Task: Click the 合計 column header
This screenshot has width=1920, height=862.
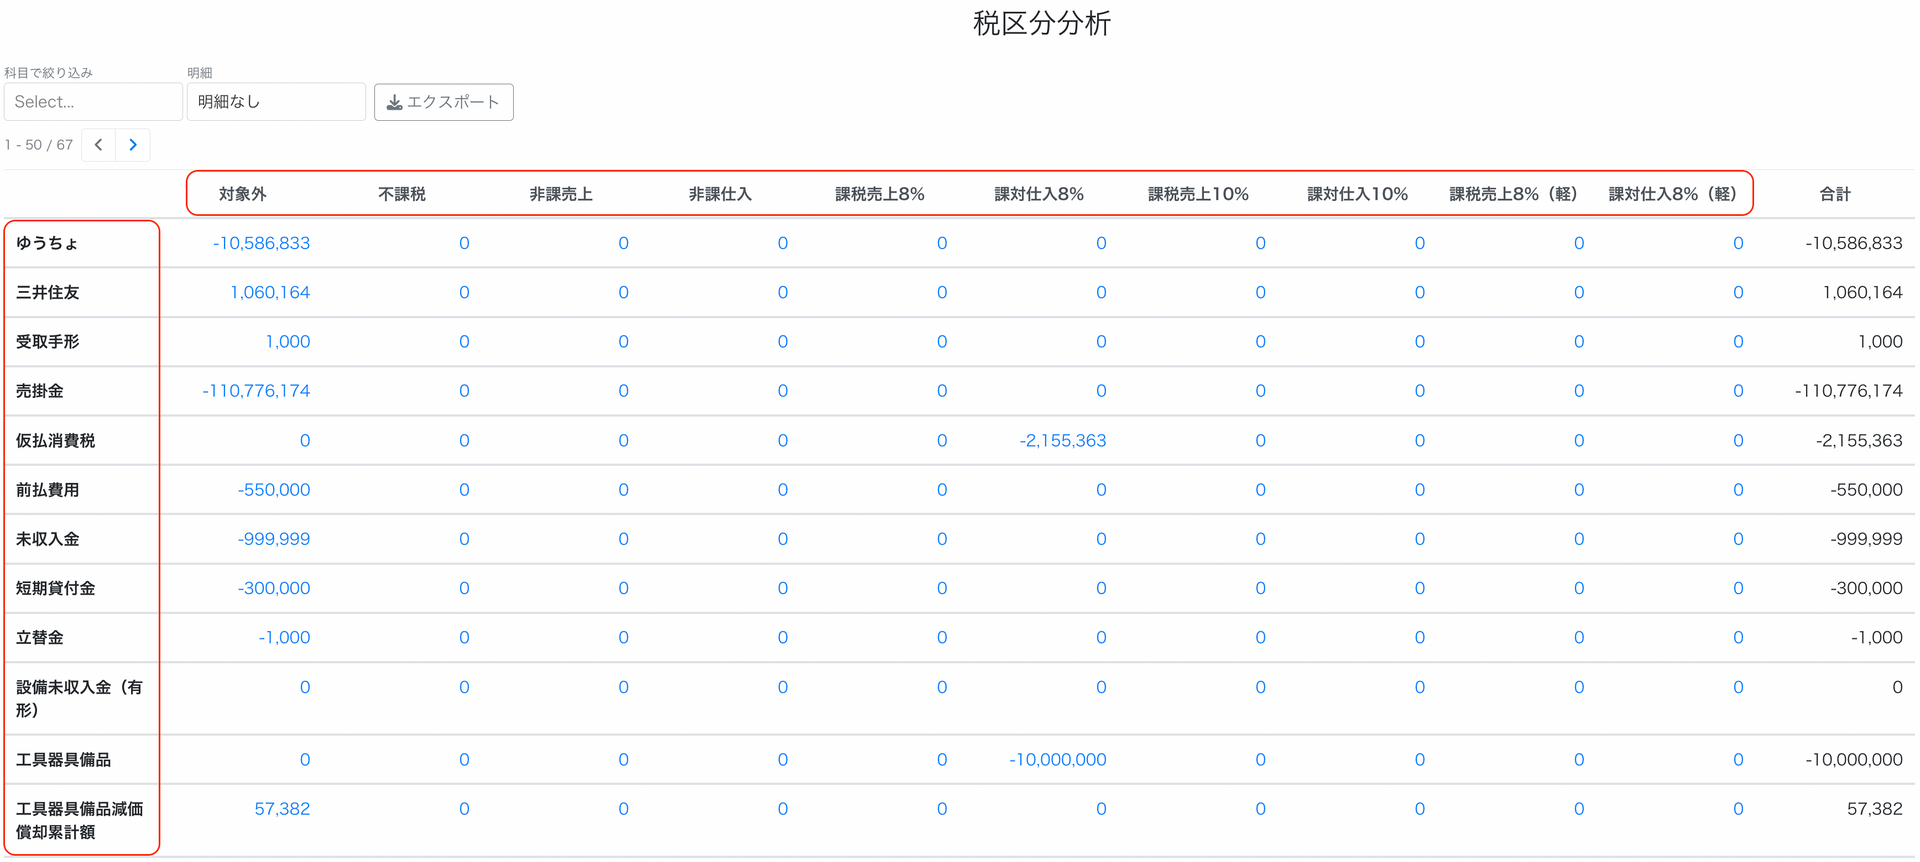Action: click(x=1835, y=194)
